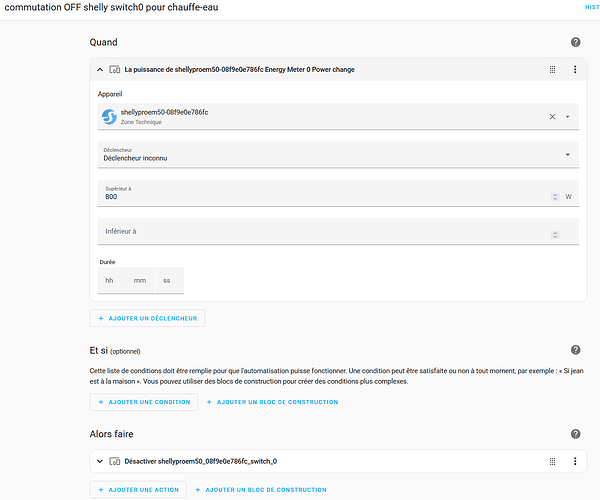600x500 pixels.
Task: Click Ajouter une condition button
Action: point(142,402)
